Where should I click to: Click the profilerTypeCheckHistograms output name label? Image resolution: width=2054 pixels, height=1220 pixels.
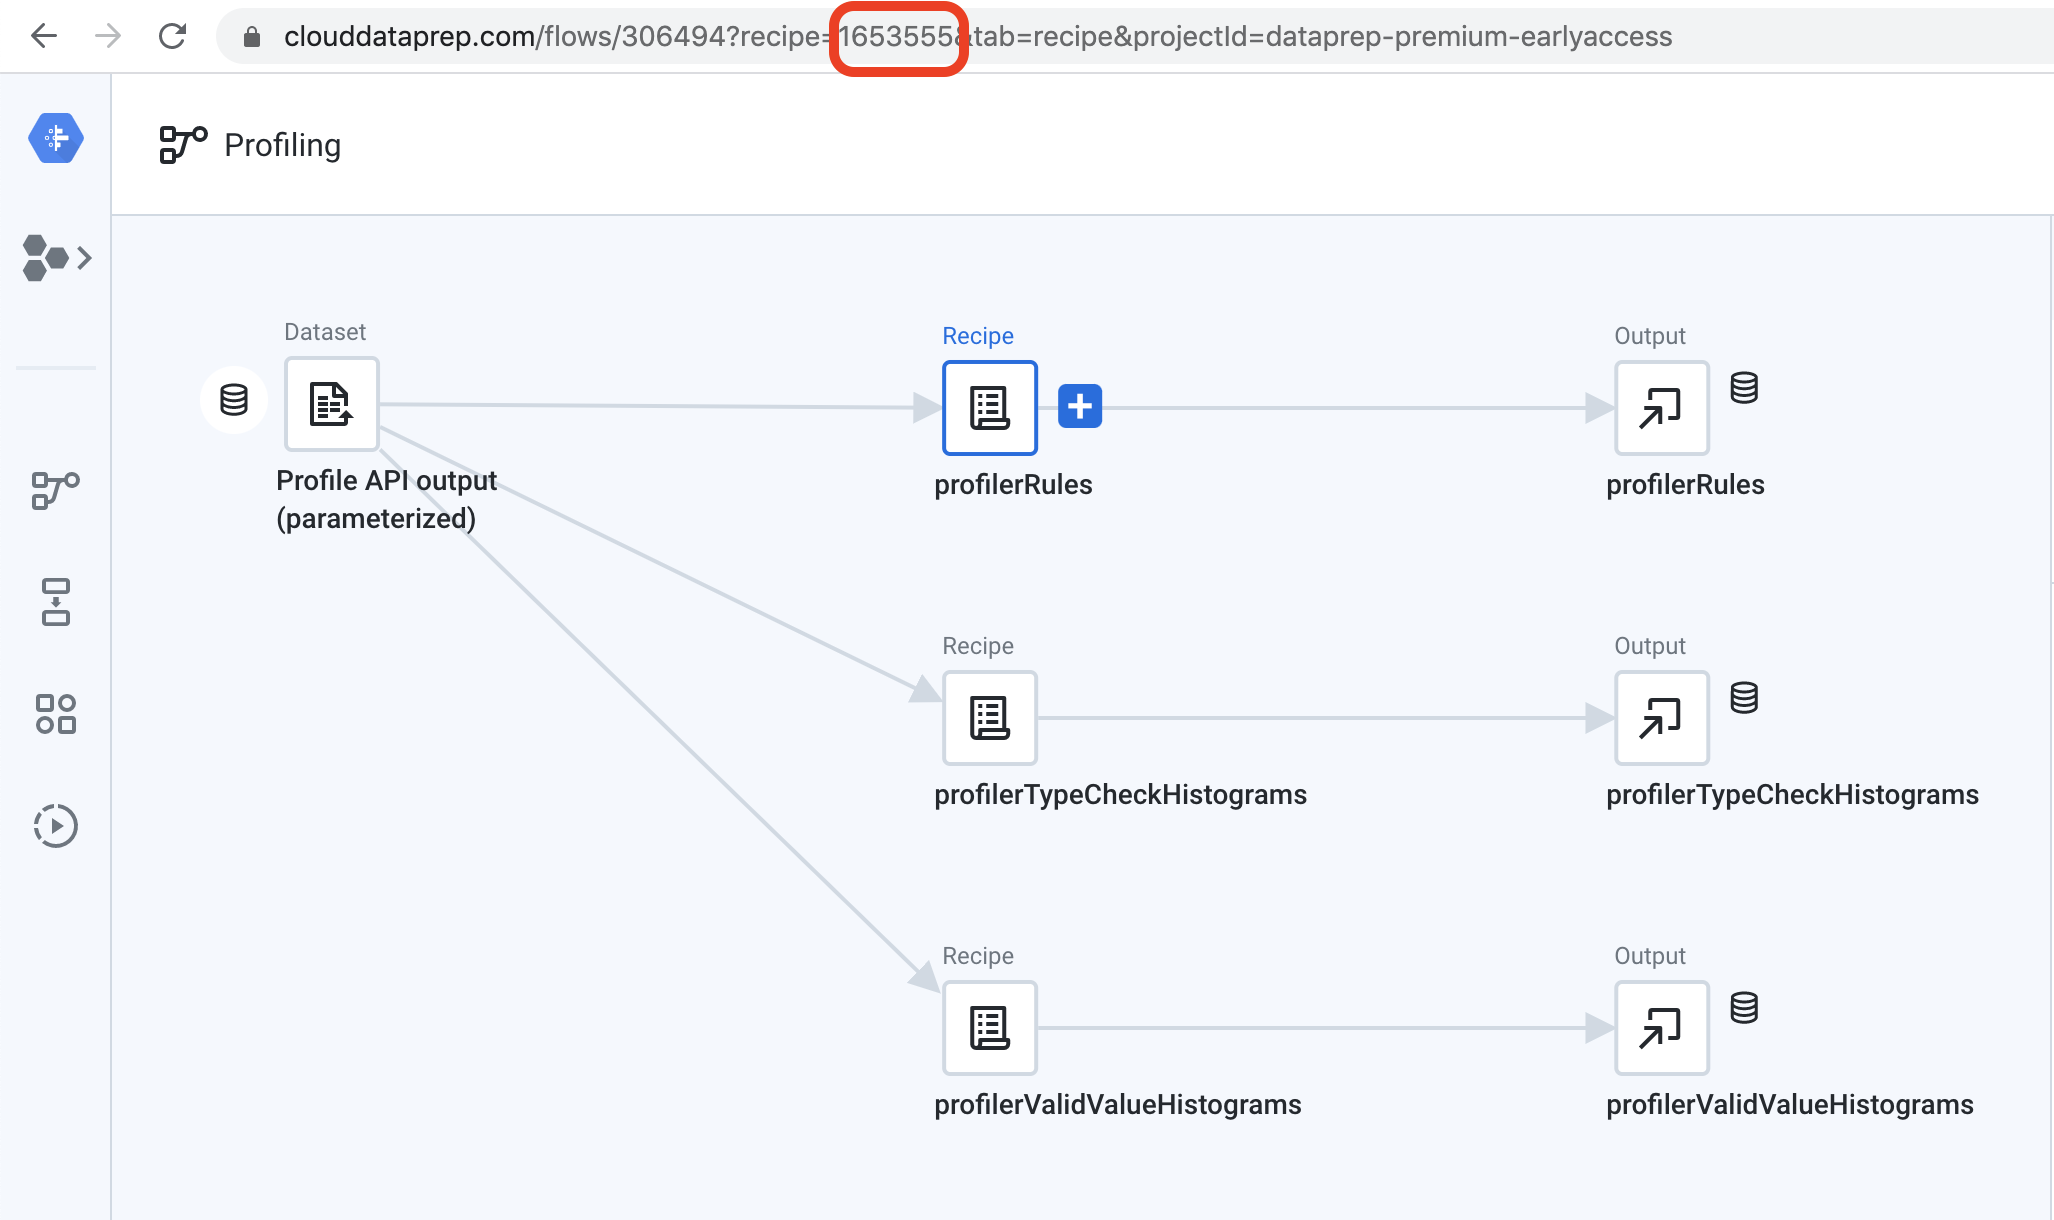tap(1792, 795)
